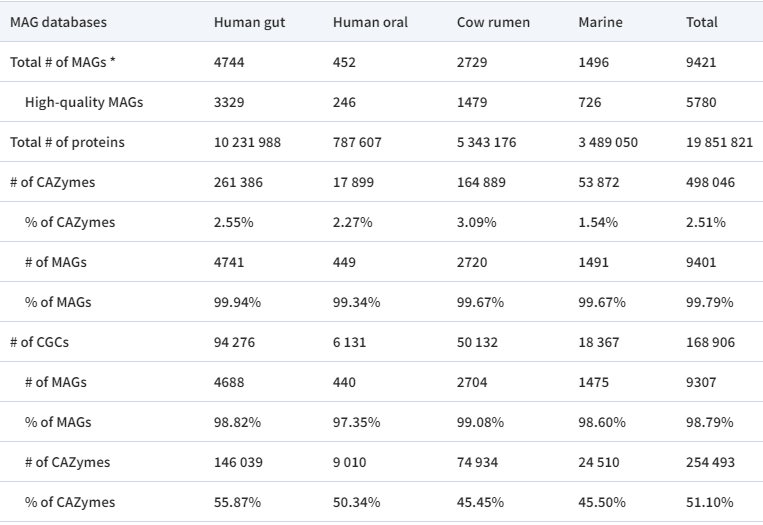Select the cell showing 498 046
Screen dimensions: 763x525
point(710,182)
